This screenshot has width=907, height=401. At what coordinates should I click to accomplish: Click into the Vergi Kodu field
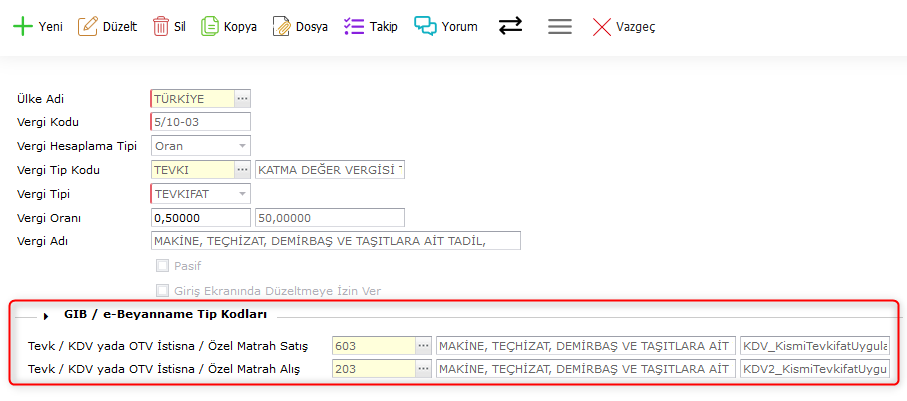point(200,122)
